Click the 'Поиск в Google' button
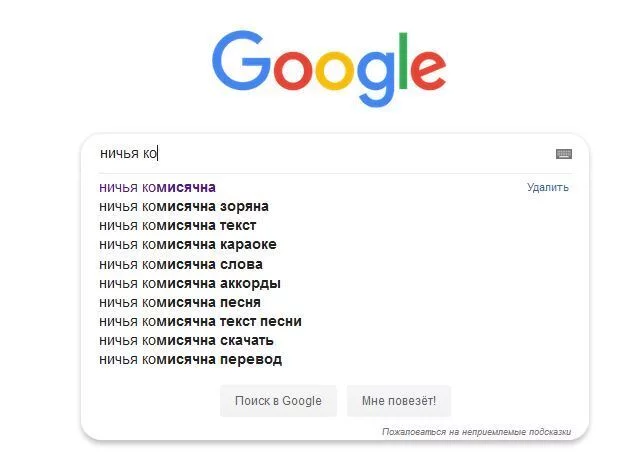639x467 pixels. coord(278,401)
